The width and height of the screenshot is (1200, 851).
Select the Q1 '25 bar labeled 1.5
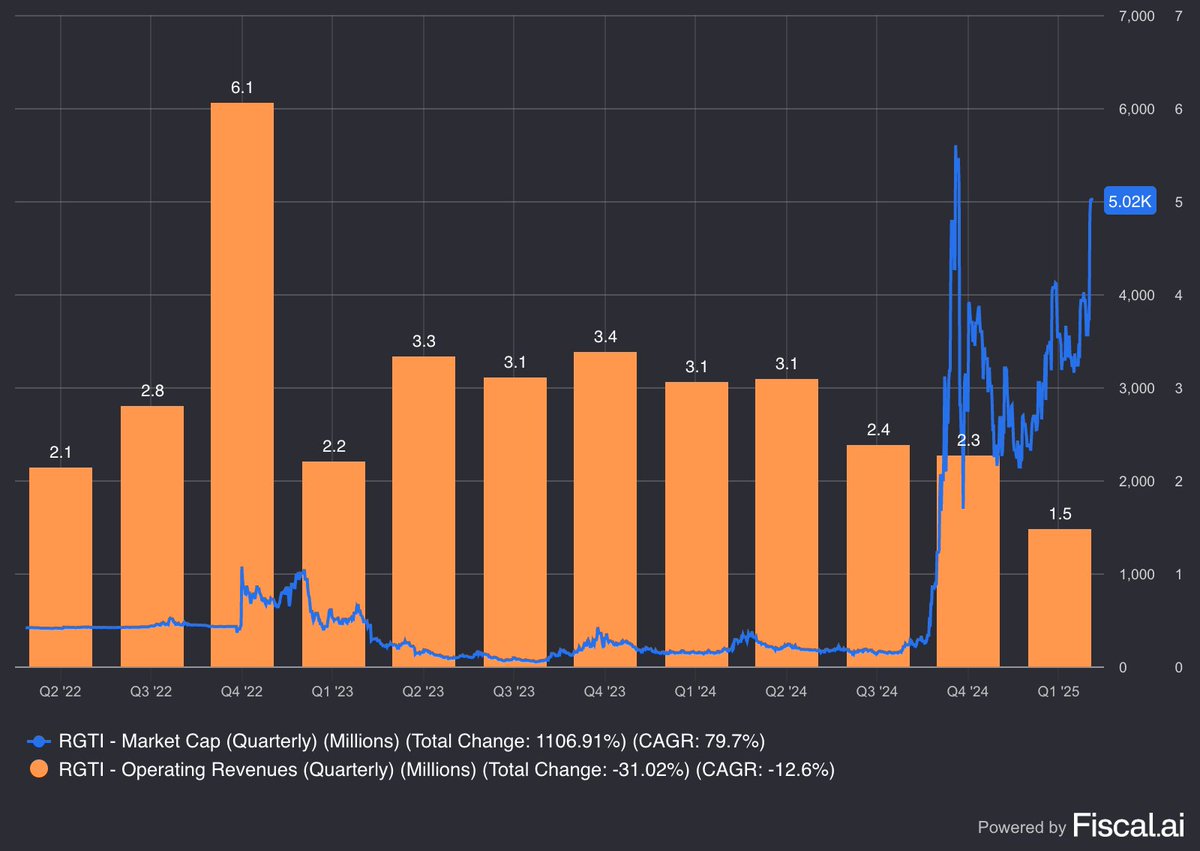(x=1059, y=598)
